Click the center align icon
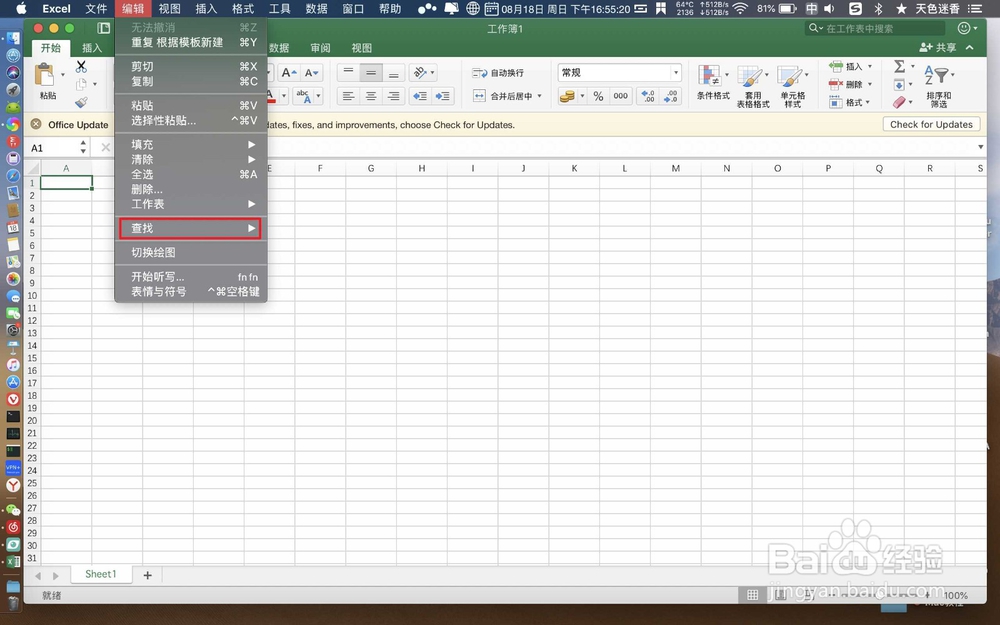 pos(371,96)
